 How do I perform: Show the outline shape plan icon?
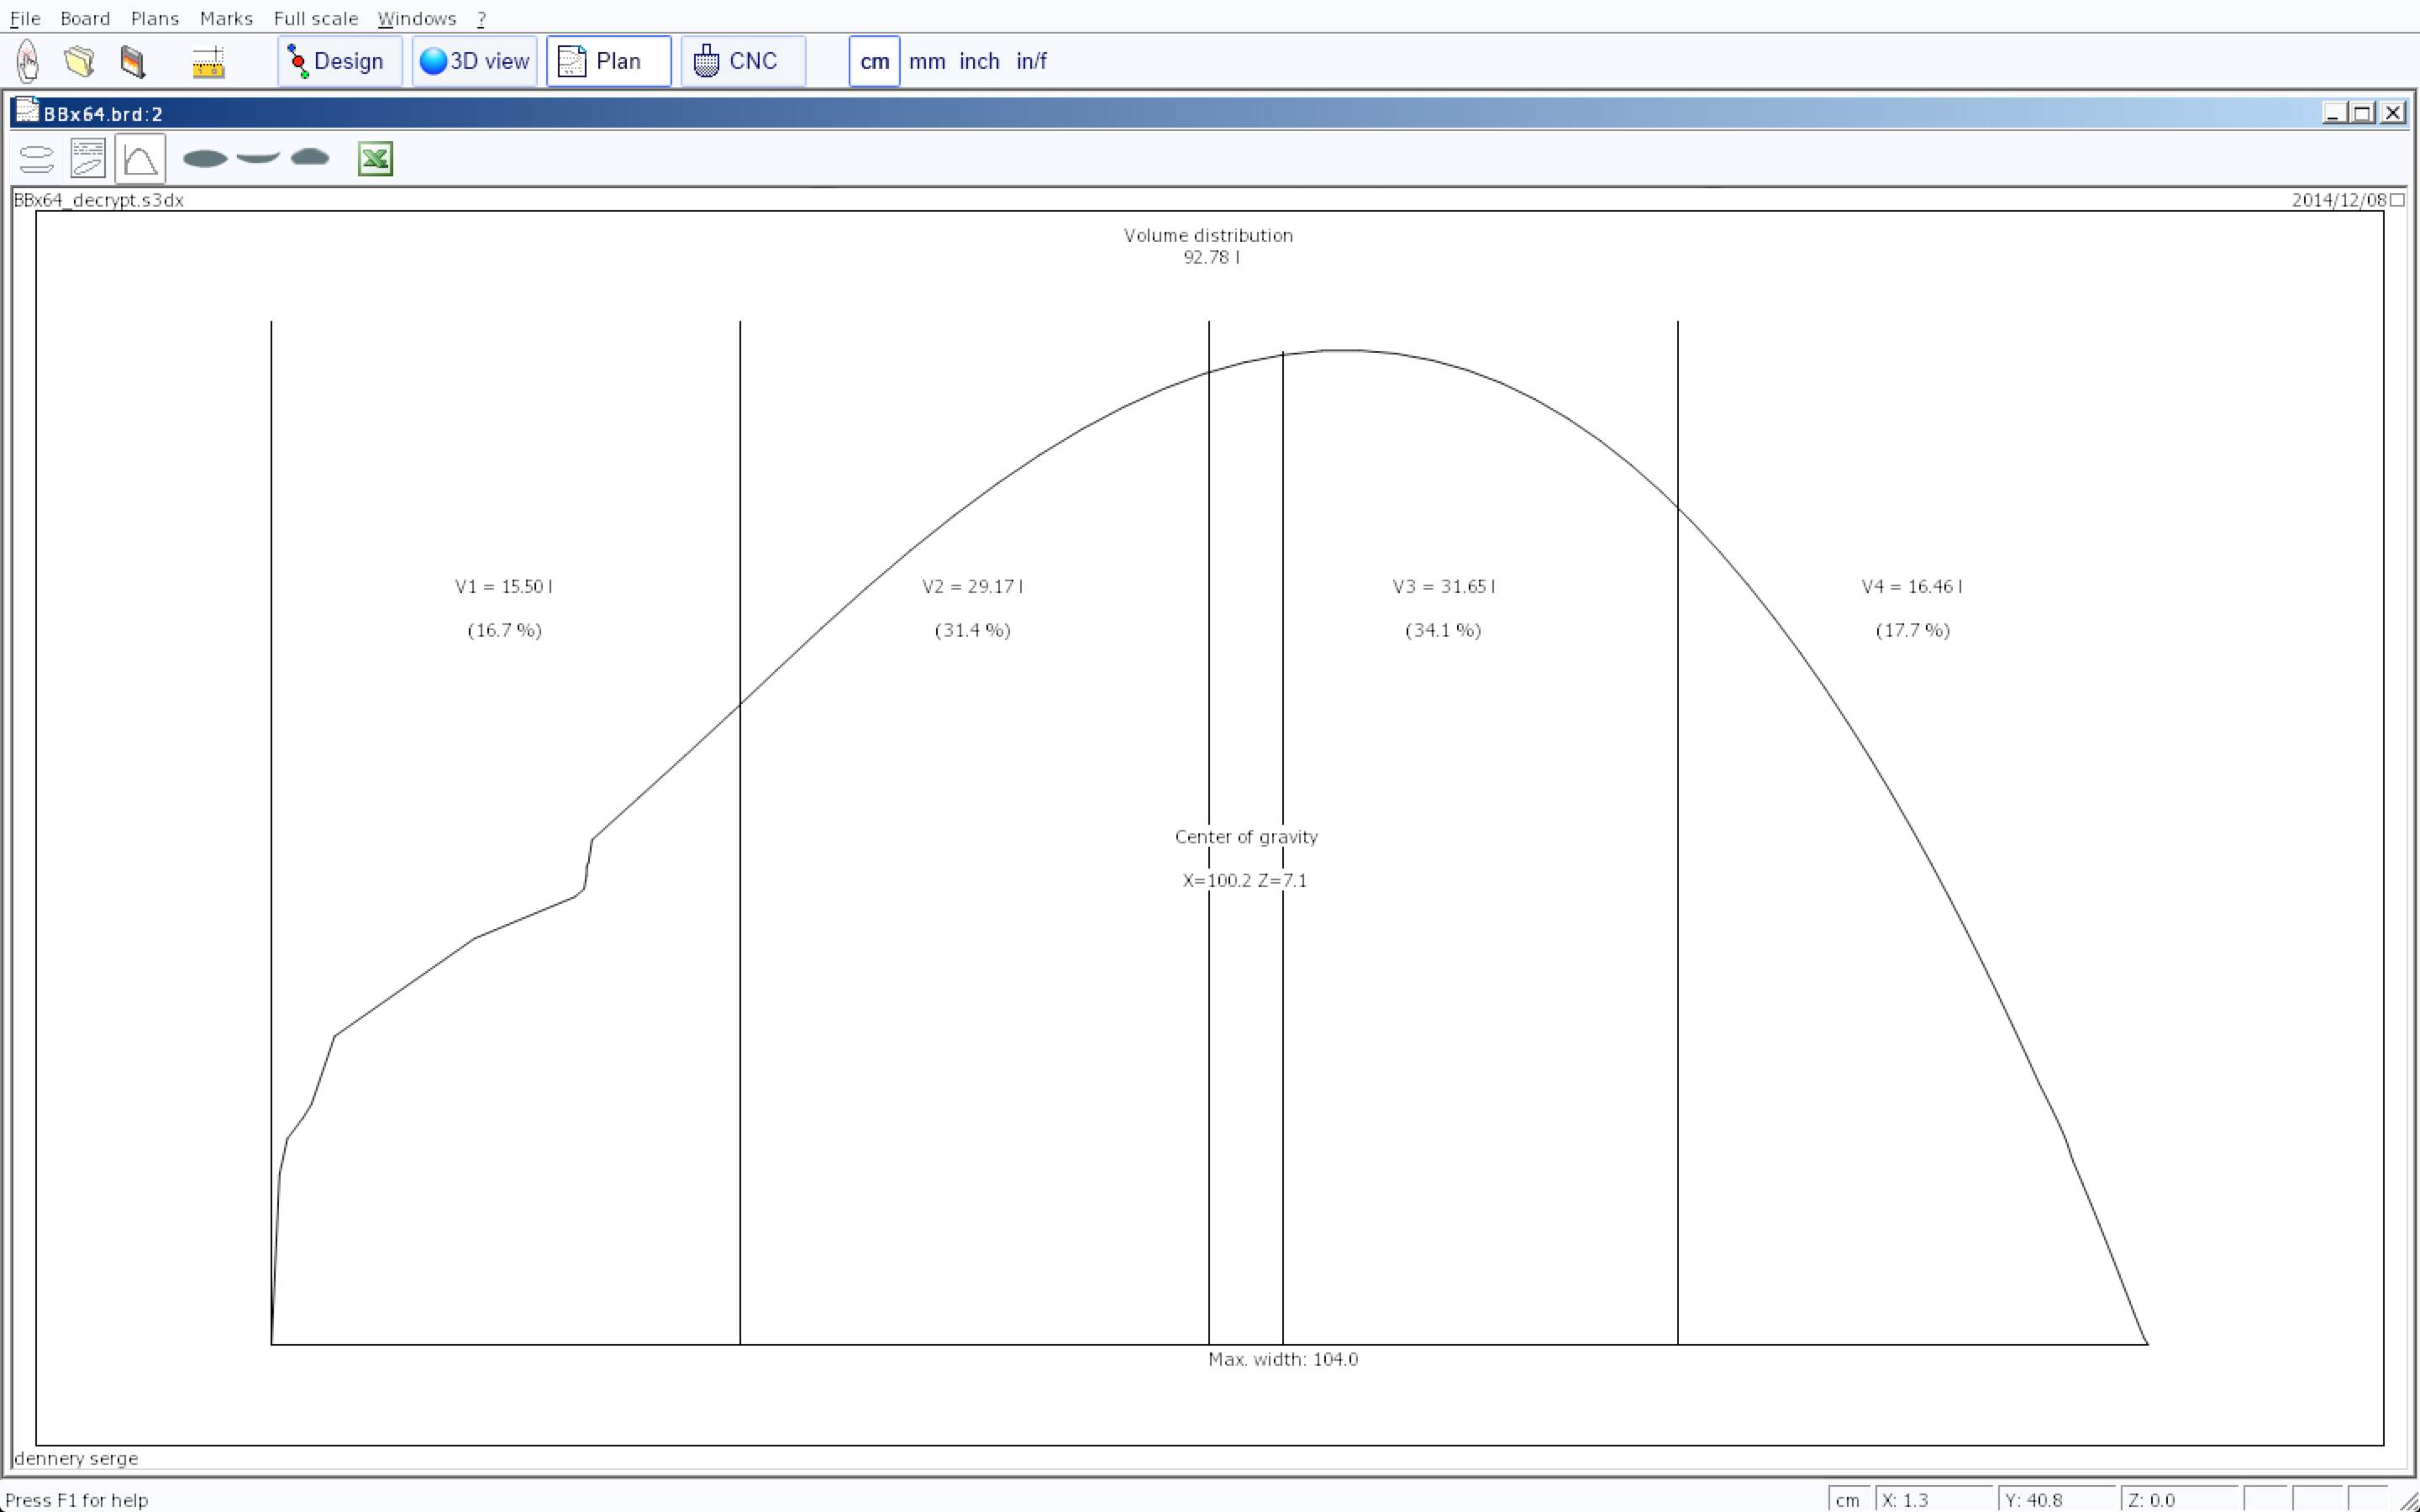click(205, 159)
